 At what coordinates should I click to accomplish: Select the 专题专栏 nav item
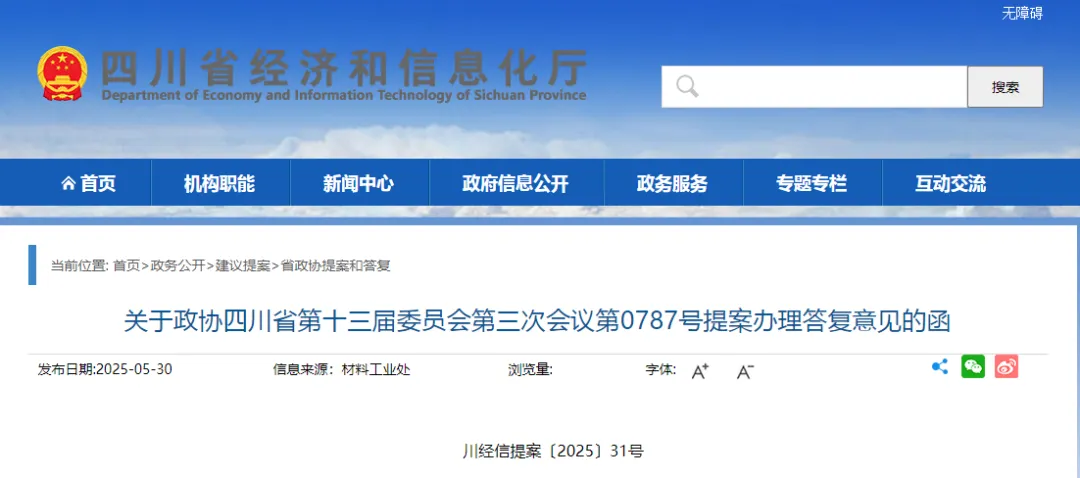811,184
